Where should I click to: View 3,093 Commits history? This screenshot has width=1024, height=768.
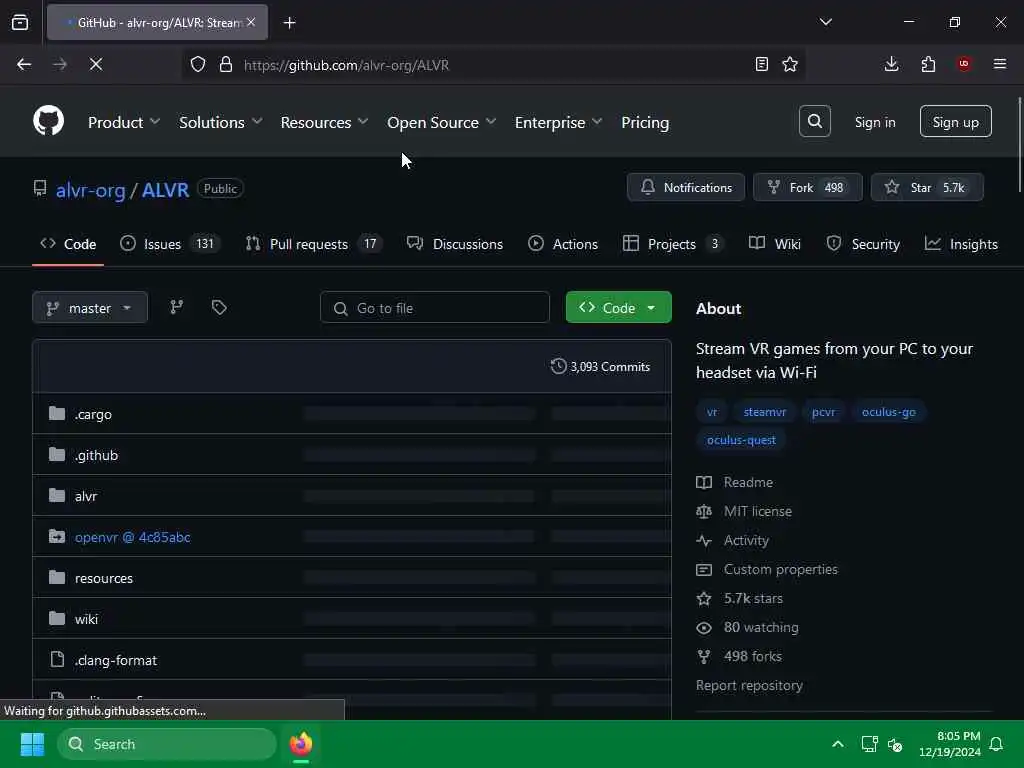601,366
